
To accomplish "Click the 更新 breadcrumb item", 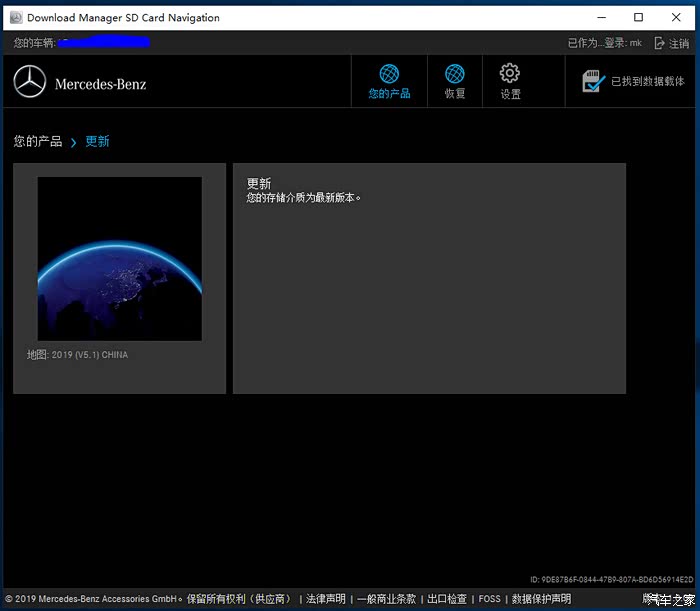I will point(97,142).
